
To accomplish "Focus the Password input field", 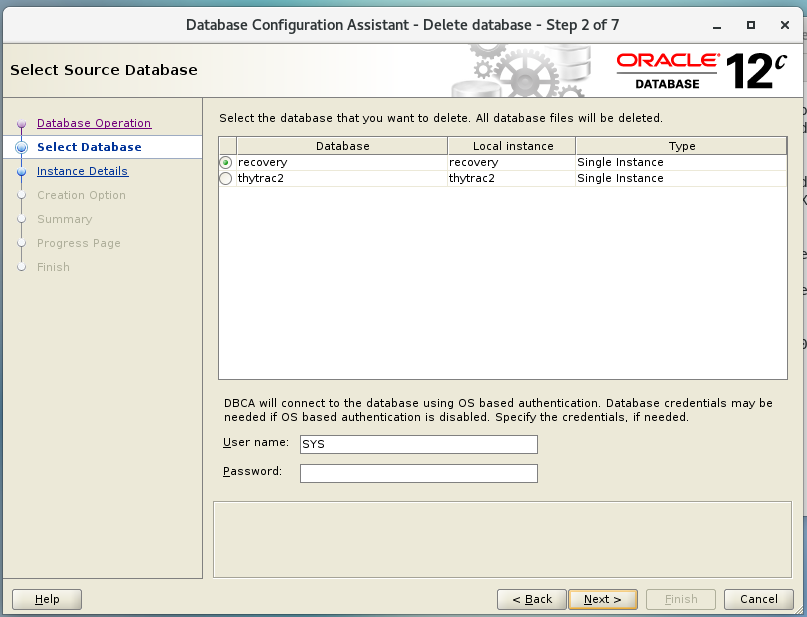I will click(418, 473).
